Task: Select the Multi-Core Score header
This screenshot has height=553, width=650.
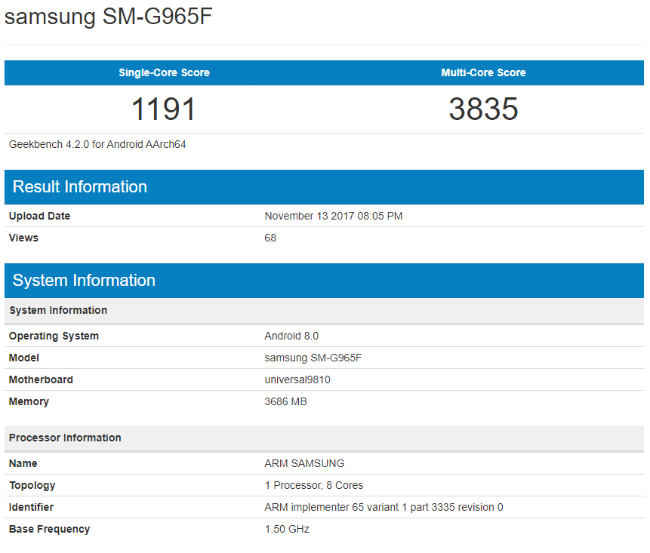Action: [x=484, y=73]
